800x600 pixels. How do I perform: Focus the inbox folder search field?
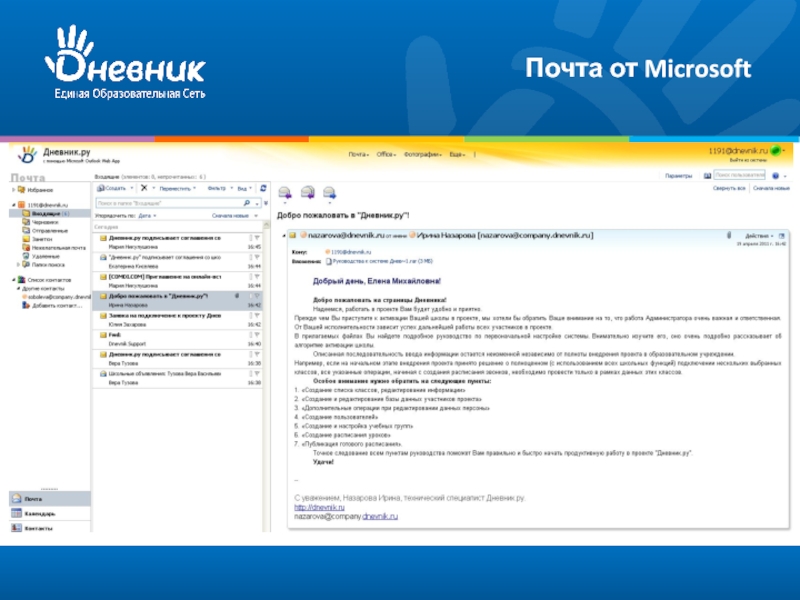tap(169, 203)
